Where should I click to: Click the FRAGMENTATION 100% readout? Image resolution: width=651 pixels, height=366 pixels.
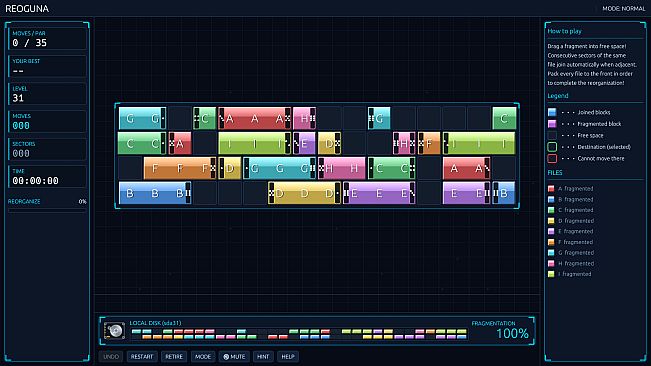point(500,330)
